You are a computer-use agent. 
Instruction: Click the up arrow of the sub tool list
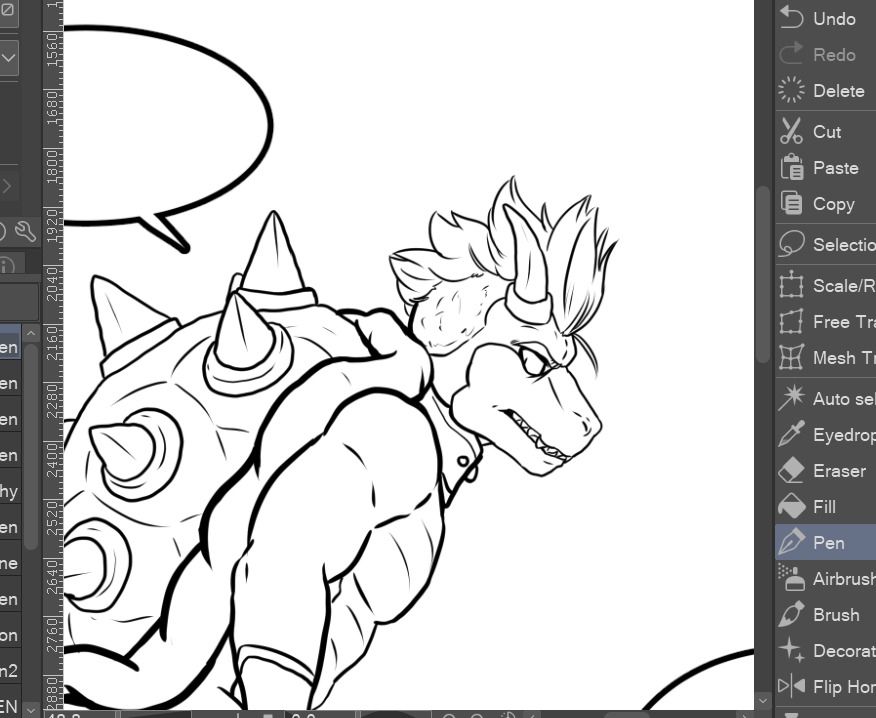pyautogui.click(x=31, y=334)
